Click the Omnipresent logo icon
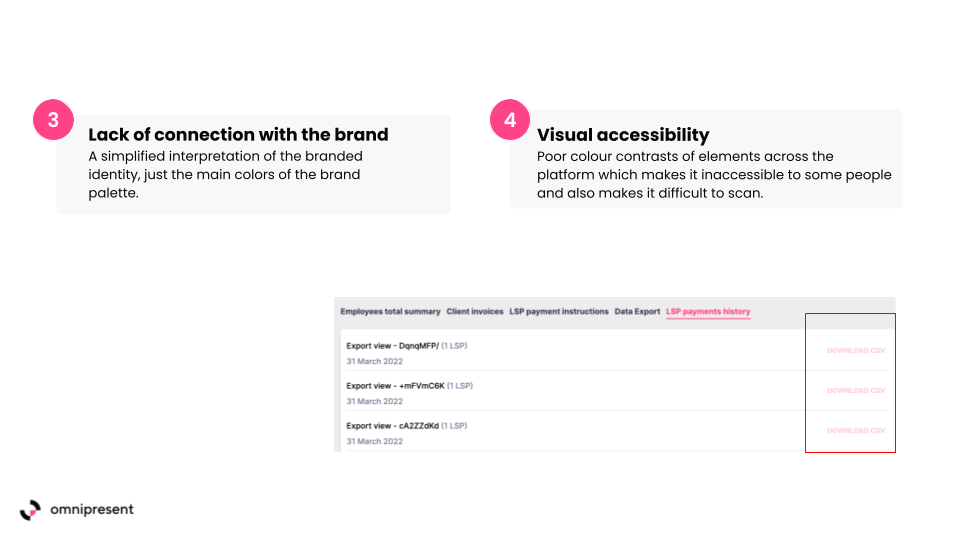960x540 pixels. [x=31, y=510]
